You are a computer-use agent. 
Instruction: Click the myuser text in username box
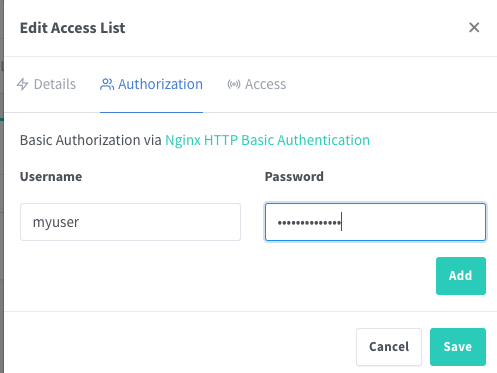click(x=56, y=222)
